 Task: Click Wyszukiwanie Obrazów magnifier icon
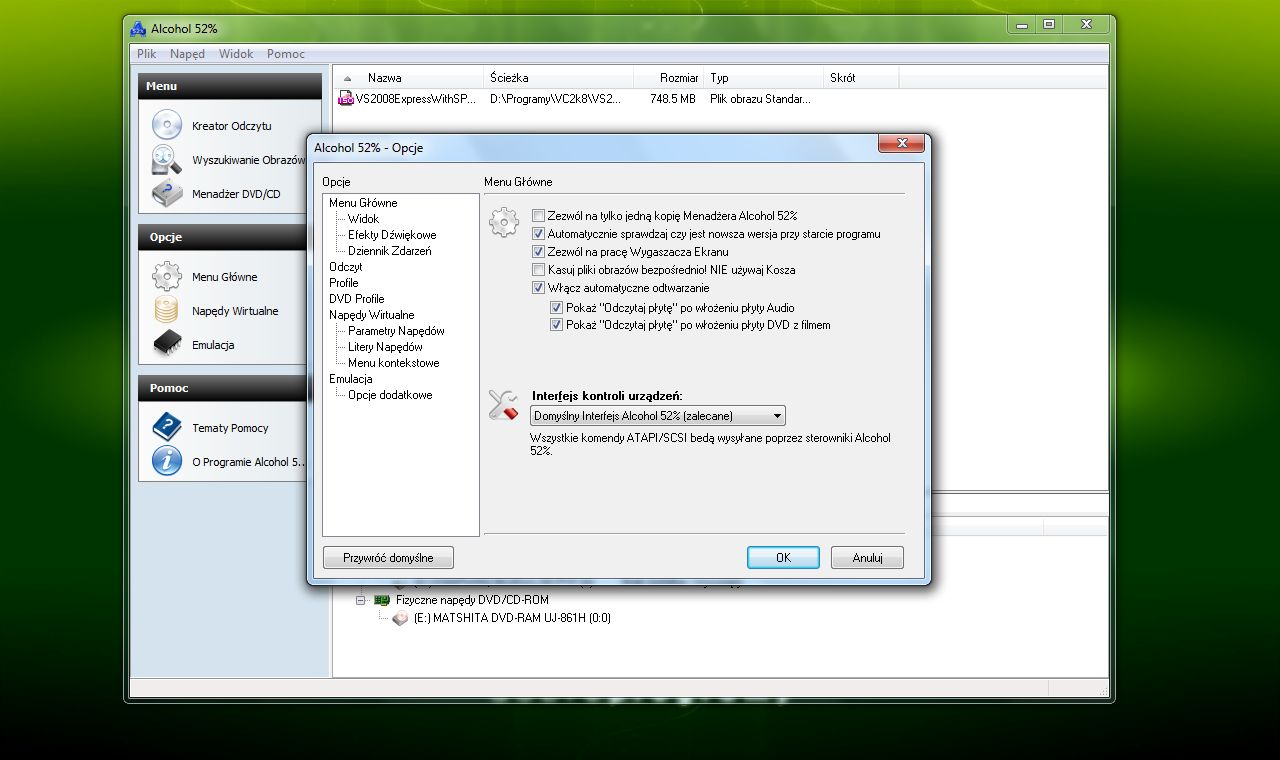[166, 160]
